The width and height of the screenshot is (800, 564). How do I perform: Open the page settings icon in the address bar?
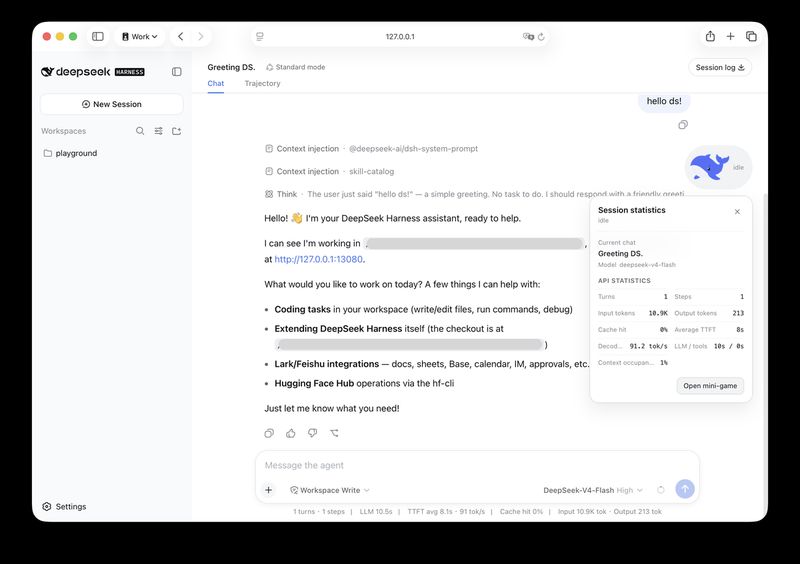click(x=260, y=37)
